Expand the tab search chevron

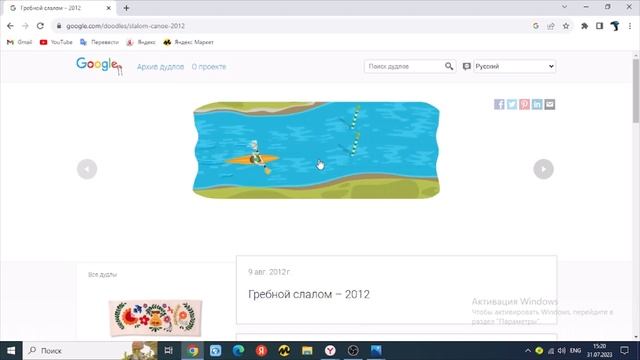[564, 7]
